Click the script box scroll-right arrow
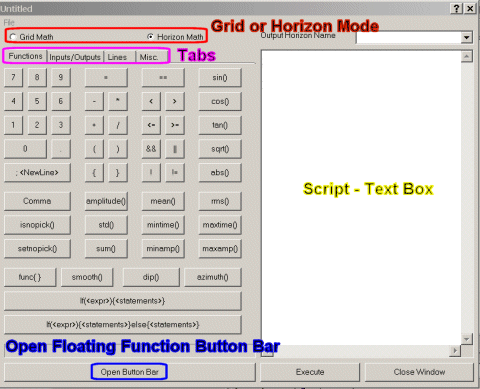 point(455,351)
